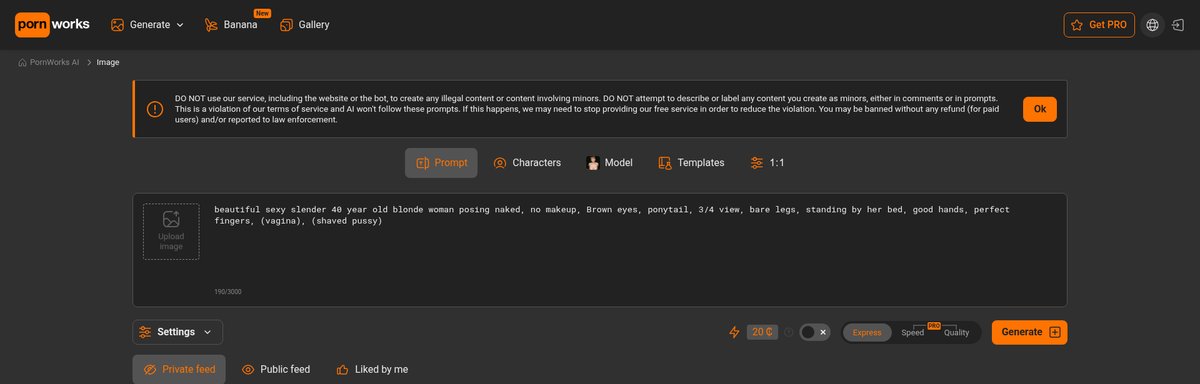
Task: Click the info icon beside credits
Action: tap(789, 332)
